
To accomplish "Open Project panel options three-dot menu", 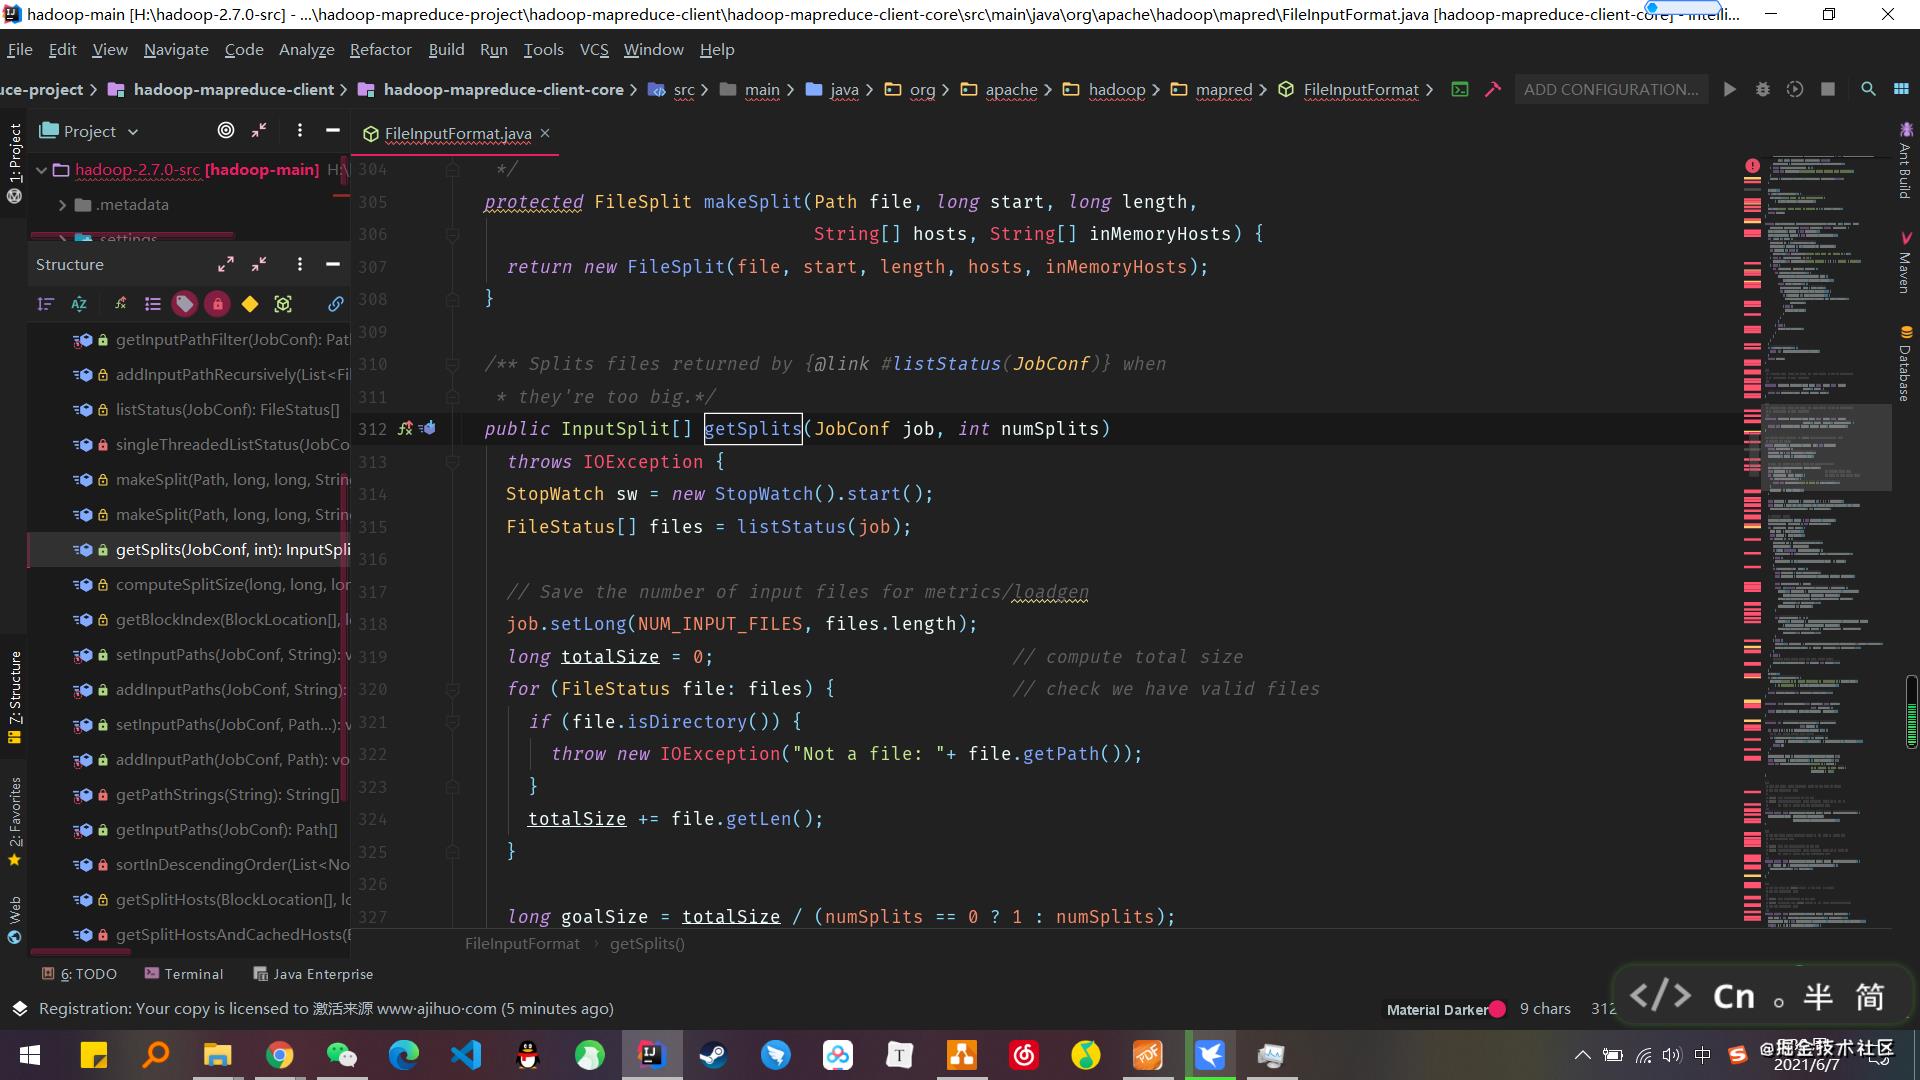I will pos(299,130).
